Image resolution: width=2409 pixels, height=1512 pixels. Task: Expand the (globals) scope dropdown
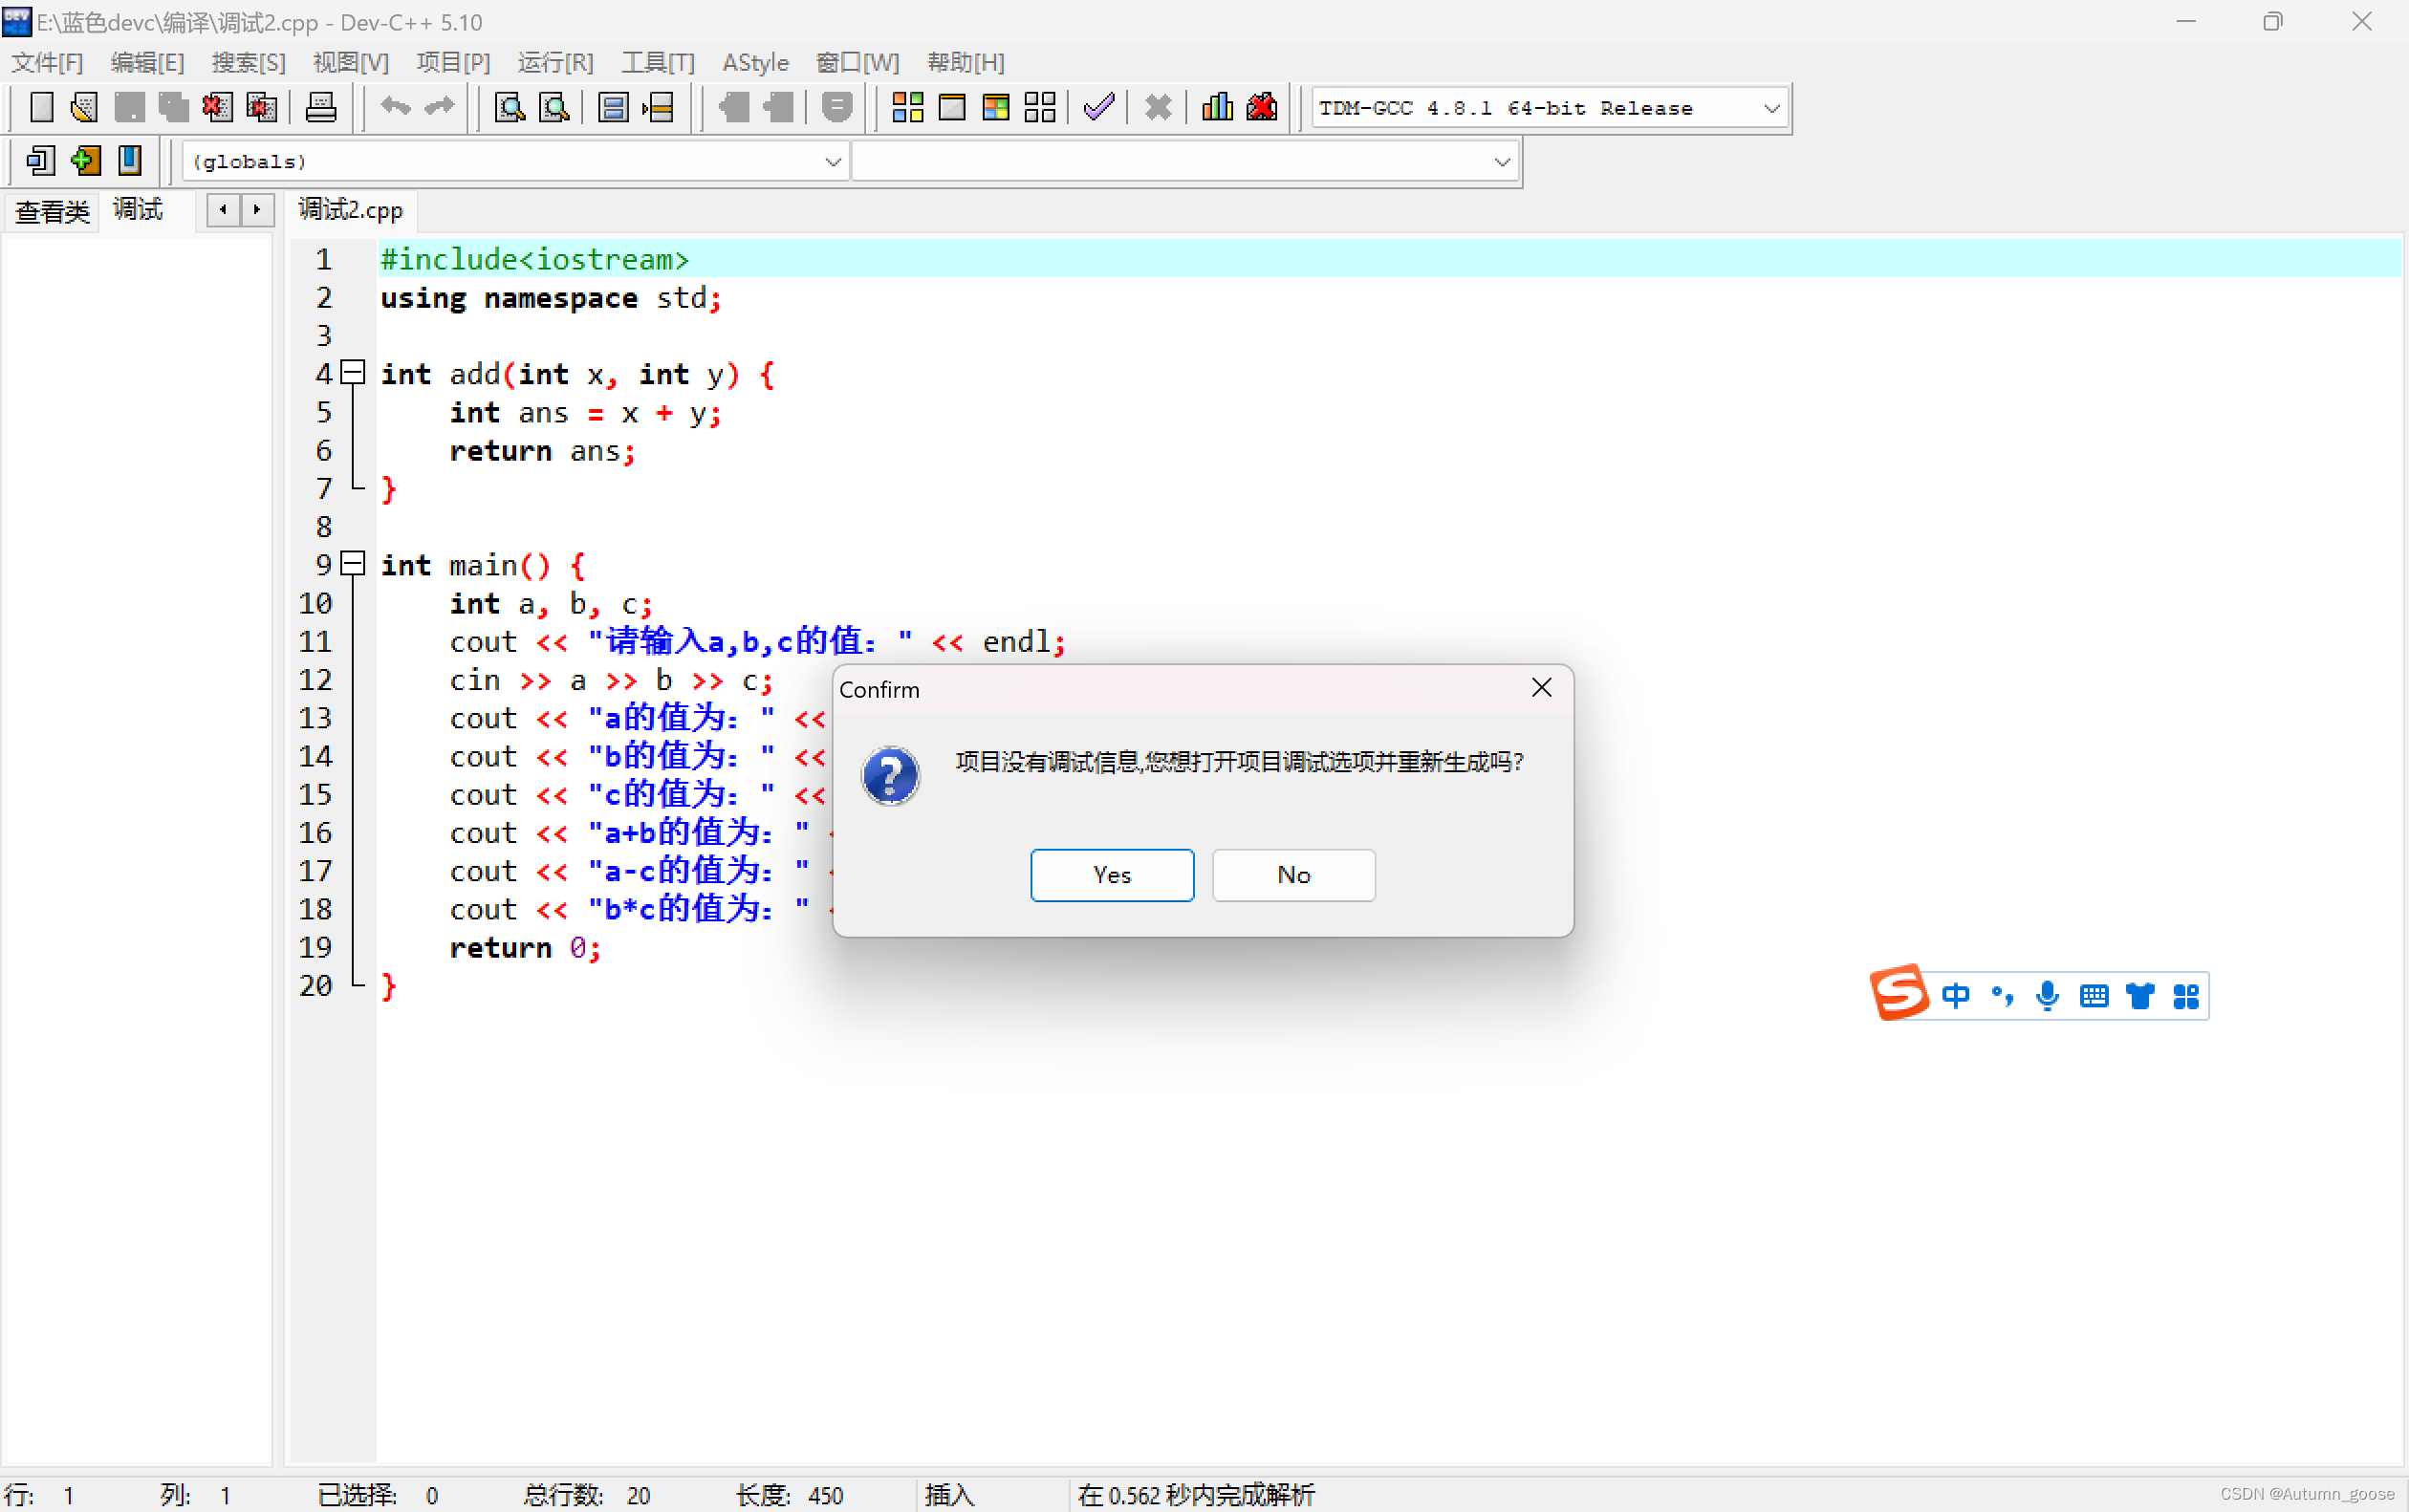coord(832,161)
